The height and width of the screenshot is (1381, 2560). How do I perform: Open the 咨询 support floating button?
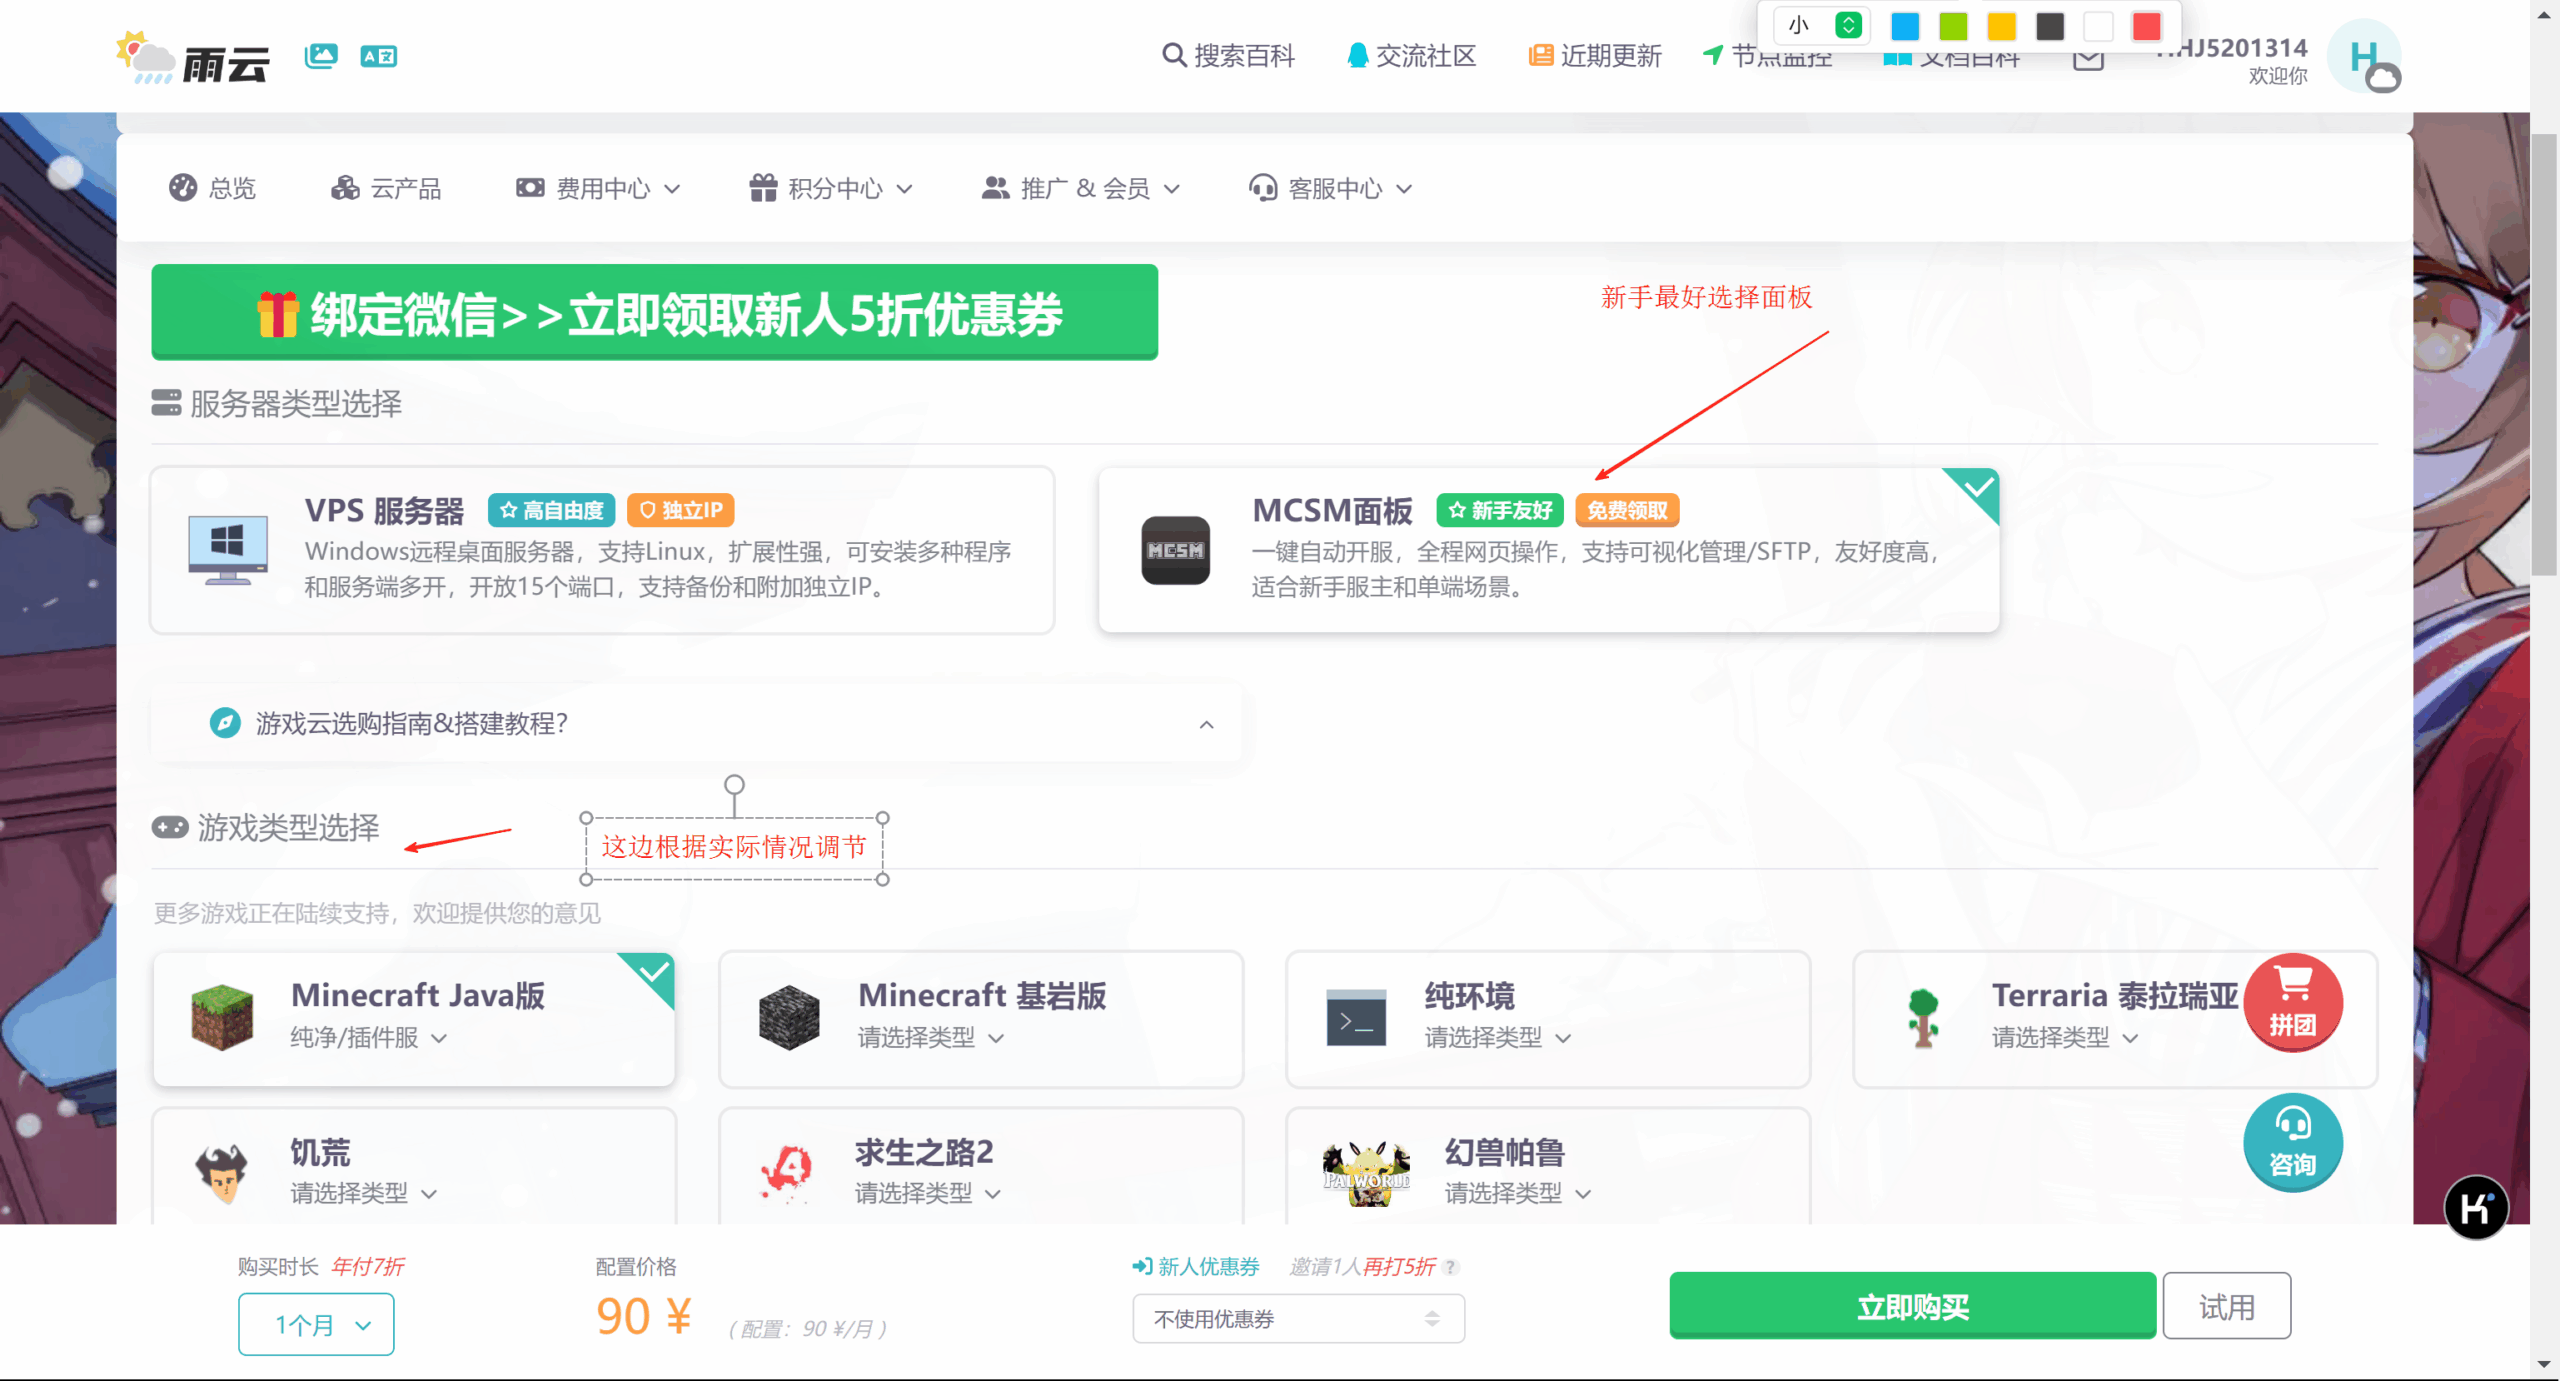(x=2293, y=1143)
